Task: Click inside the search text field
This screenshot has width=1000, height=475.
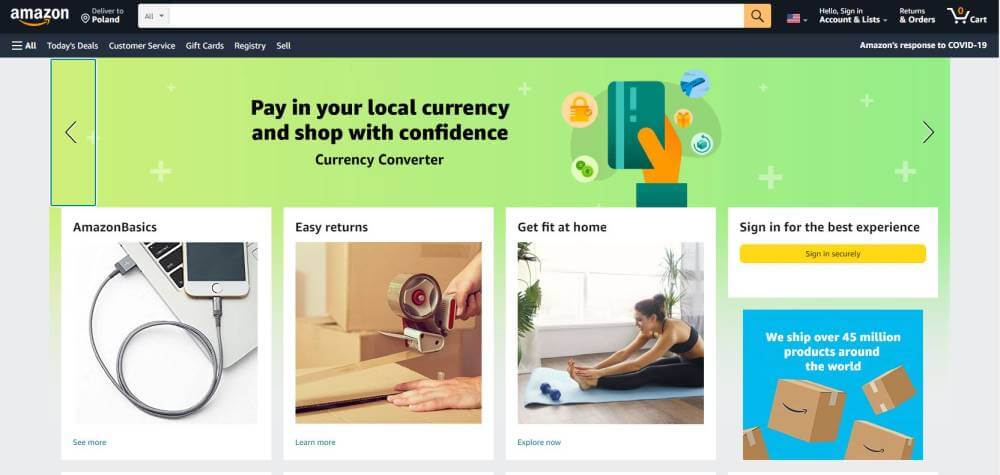Action: 456,16
